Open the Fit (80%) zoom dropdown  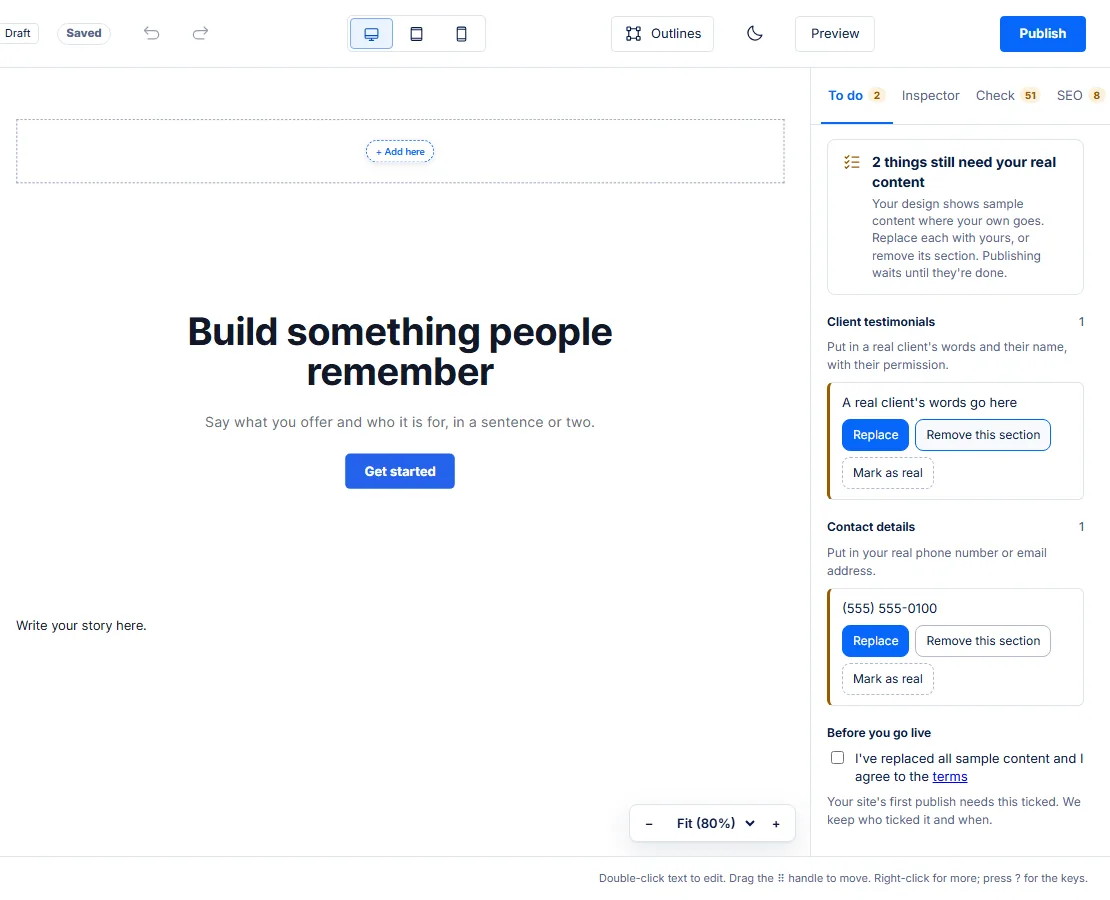[715, 824]
